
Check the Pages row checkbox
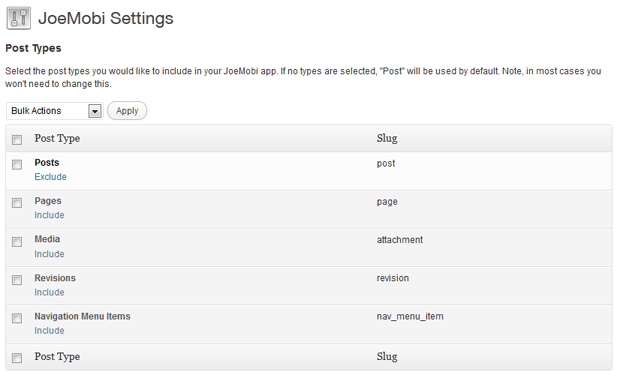(17, 203)
